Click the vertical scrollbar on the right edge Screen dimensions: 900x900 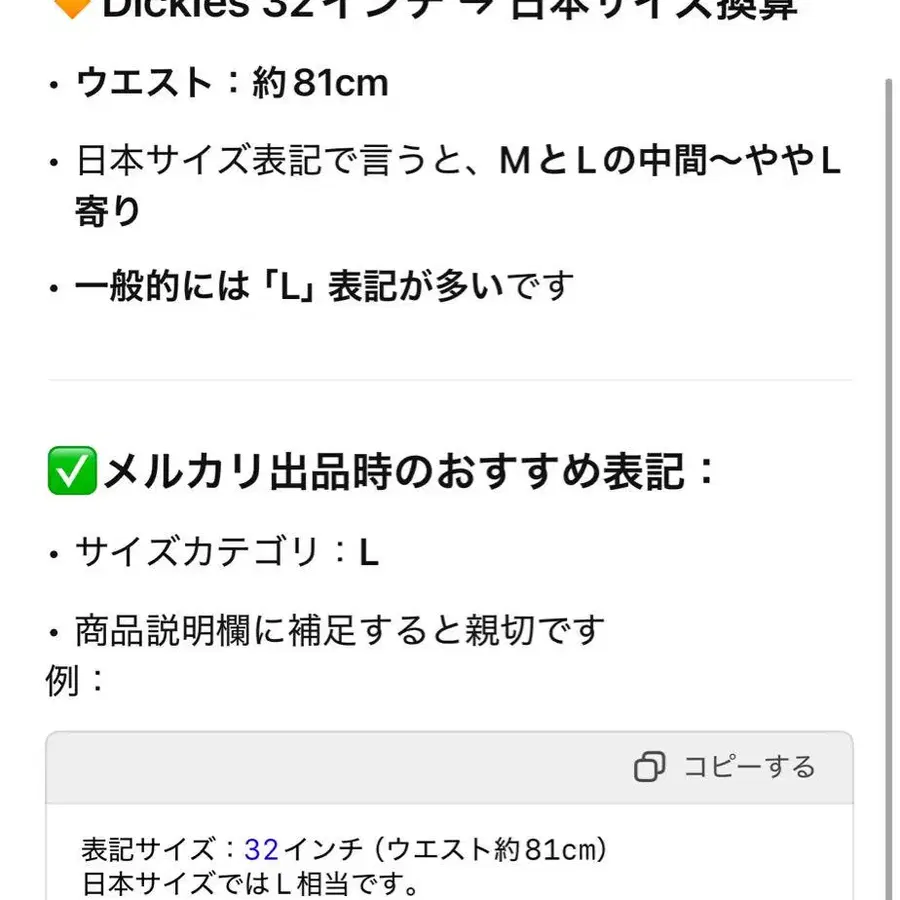[889, 488]
